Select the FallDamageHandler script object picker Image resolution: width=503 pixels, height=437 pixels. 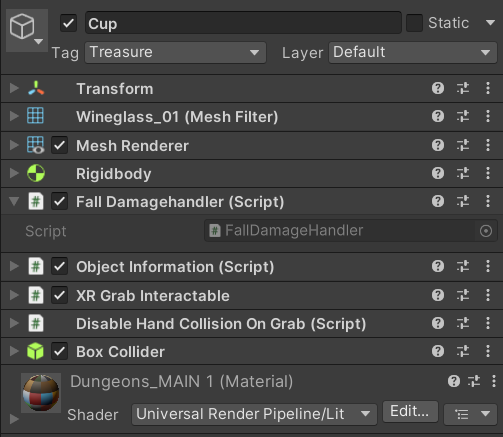[486, 231]
